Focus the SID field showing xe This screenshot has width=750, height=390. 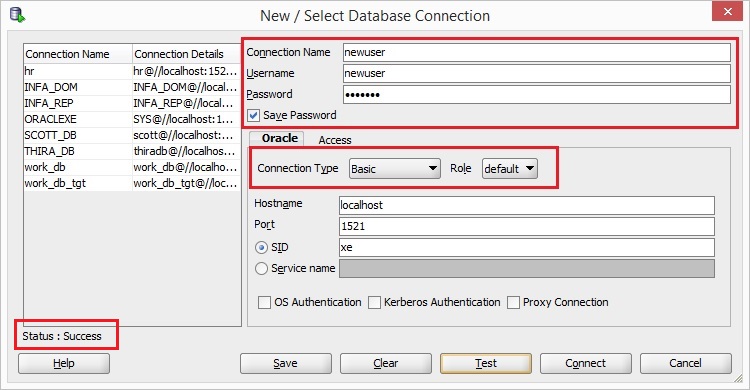pos(527,247)
